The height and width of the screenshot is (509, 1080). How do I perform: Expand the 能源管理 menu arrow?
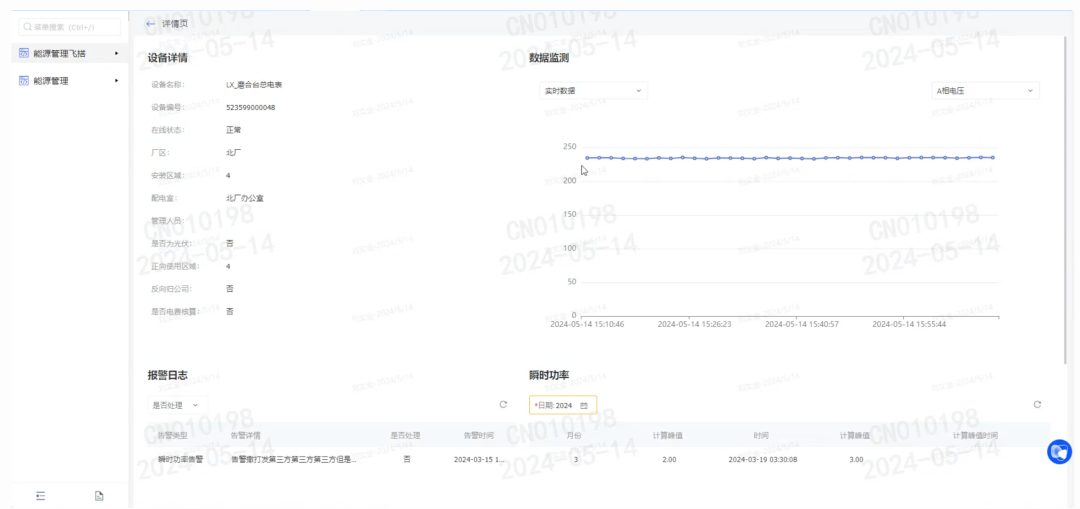click(x=116, y=80)
